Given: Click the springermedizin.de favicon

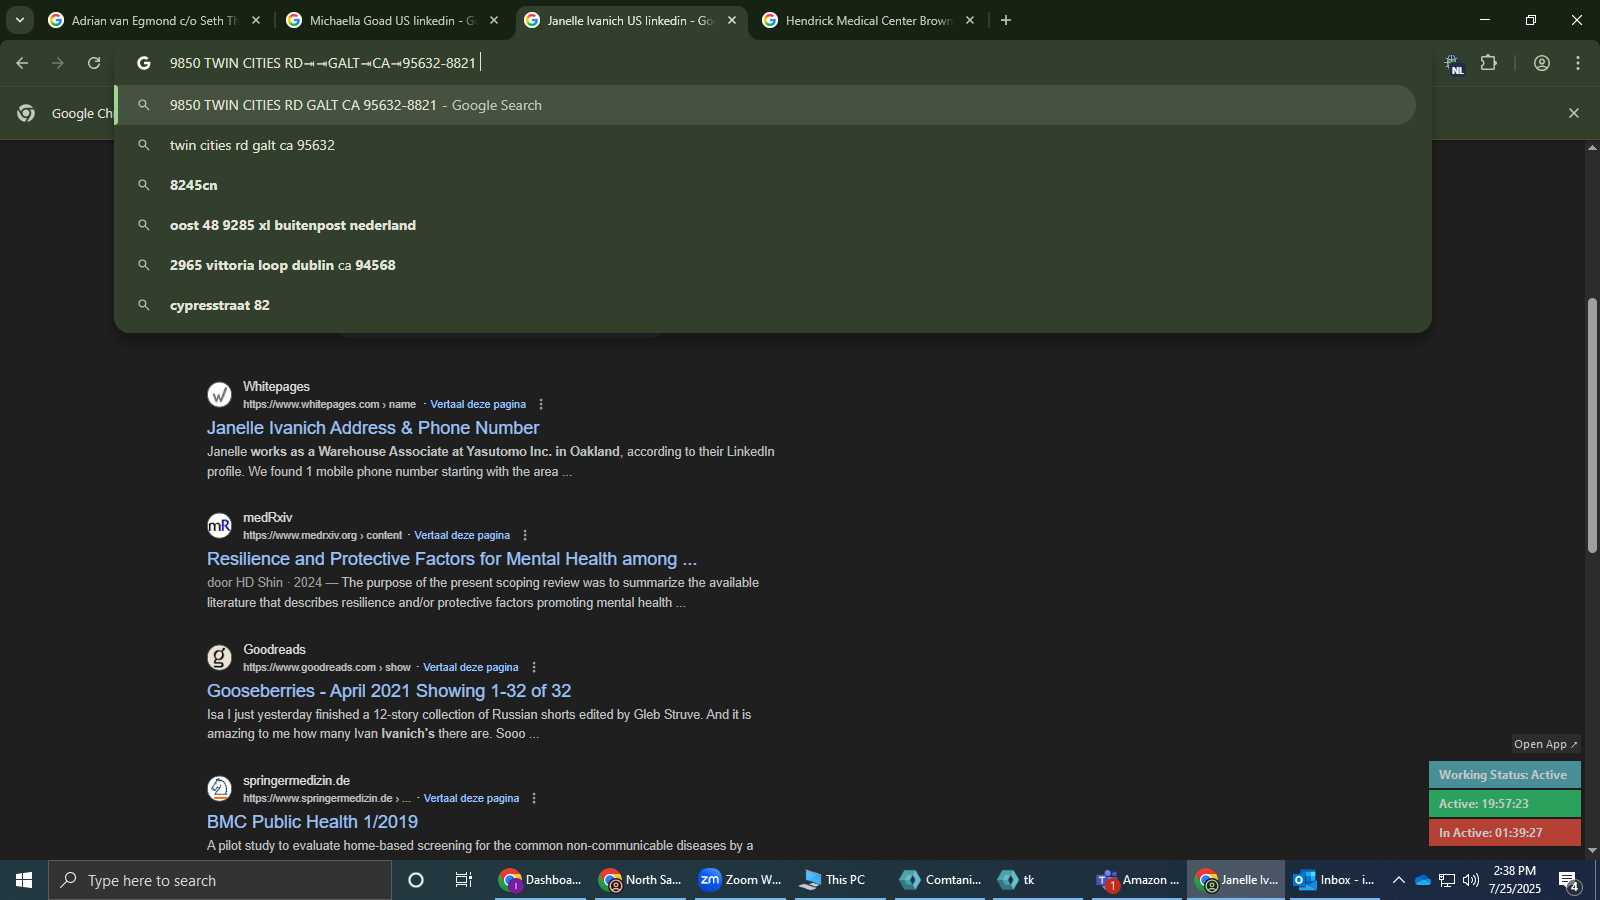Looking at the screenshot, I should tap(219, 789).
